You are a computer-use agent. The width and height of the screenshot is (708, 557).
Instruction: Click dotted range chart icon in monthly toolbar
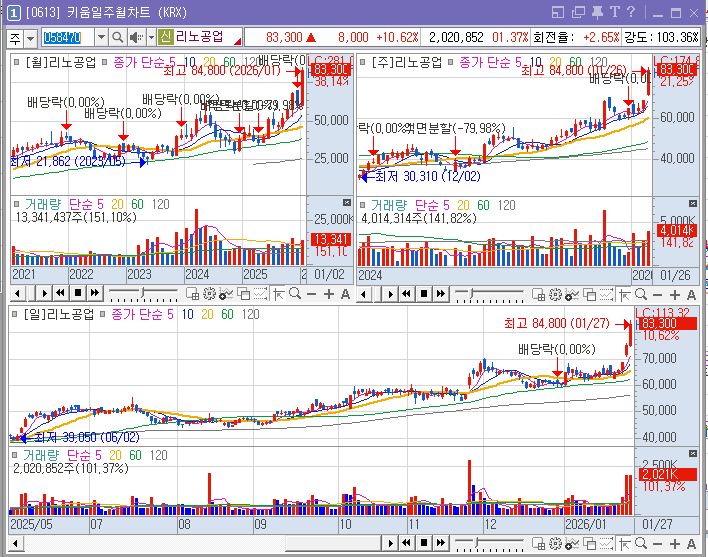coord(260,294)
